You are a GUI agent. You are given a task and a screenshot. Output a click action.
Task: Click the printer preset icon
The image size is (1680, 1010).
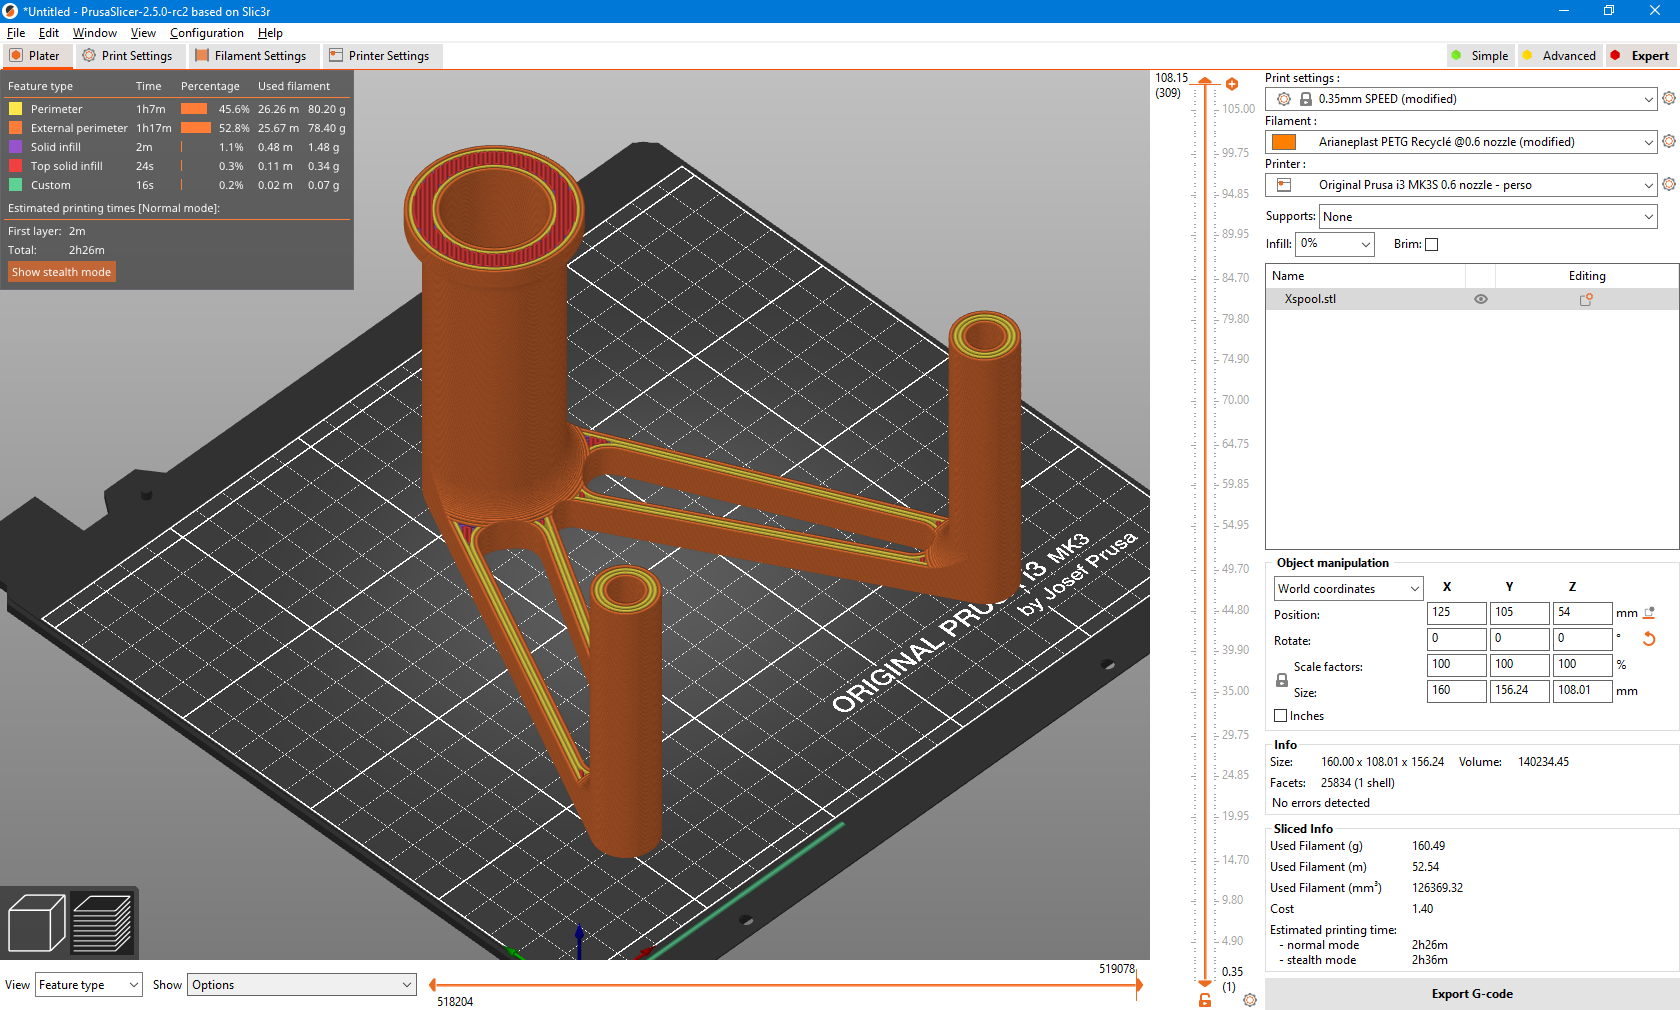tap(1284, 185)
